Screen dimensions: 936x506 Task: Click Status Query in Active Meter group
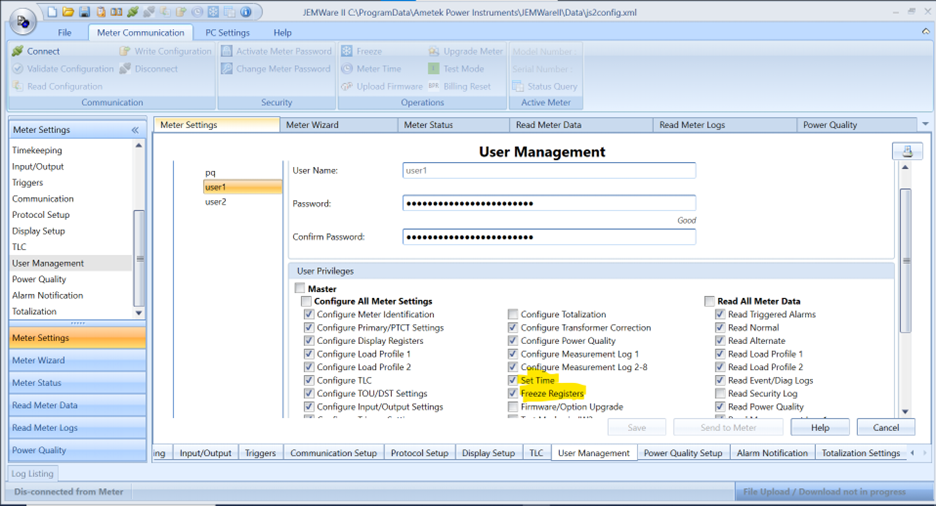tap(545, 87)
